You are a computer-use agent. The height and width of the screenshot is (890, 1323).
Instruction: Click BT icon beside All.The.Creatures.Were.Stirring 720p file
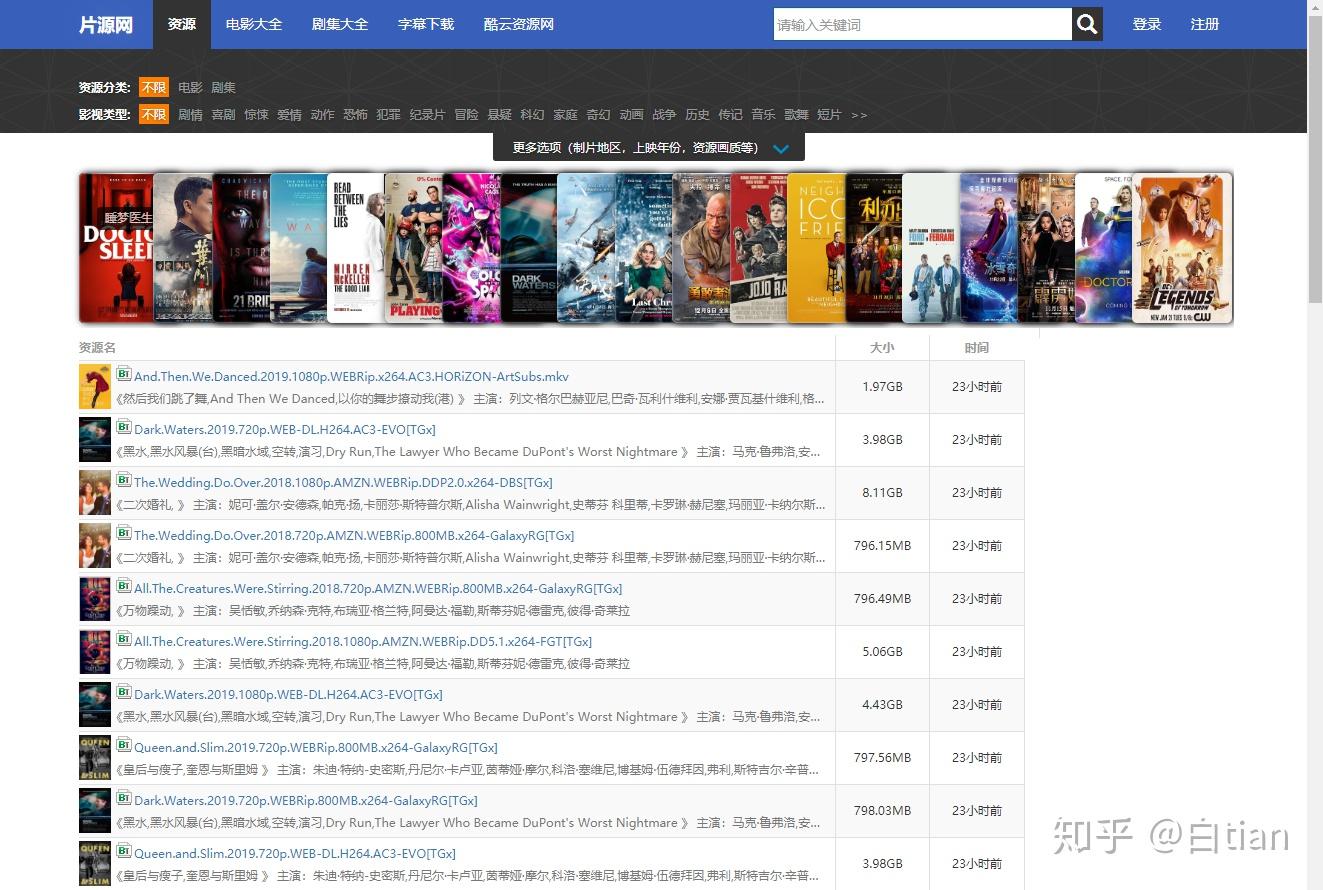[x=124, y=587]
